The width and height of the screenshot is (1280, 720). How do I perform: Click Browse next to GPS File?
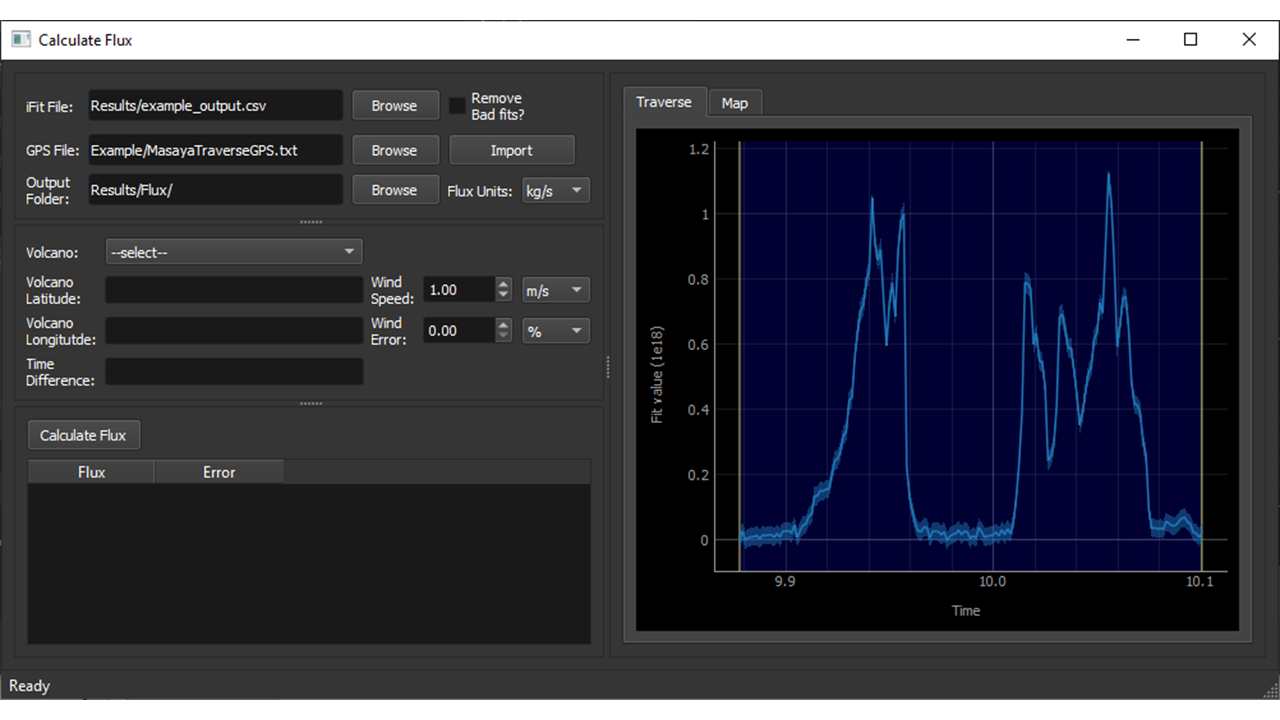pyautogui.click(x=395, y=150)
